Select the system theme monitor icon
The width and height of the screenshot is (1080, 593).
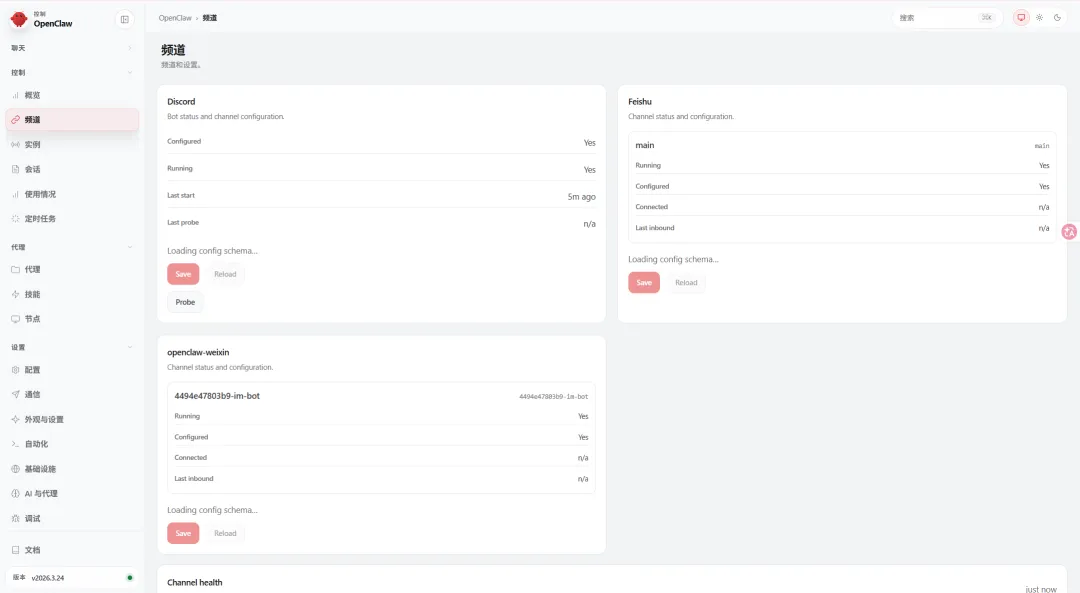pyautogui.click(x=1021, y=18)
